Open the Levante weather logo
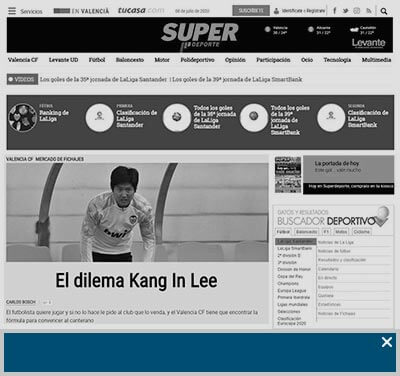400x376 pixels. tap(368, 43)
